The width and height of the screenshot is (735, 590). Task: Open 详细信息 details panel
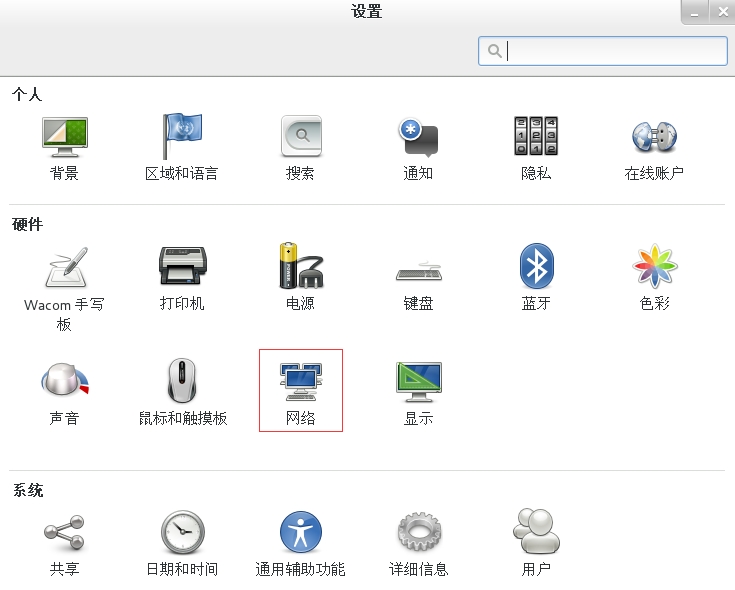click(x=419, y=545)
